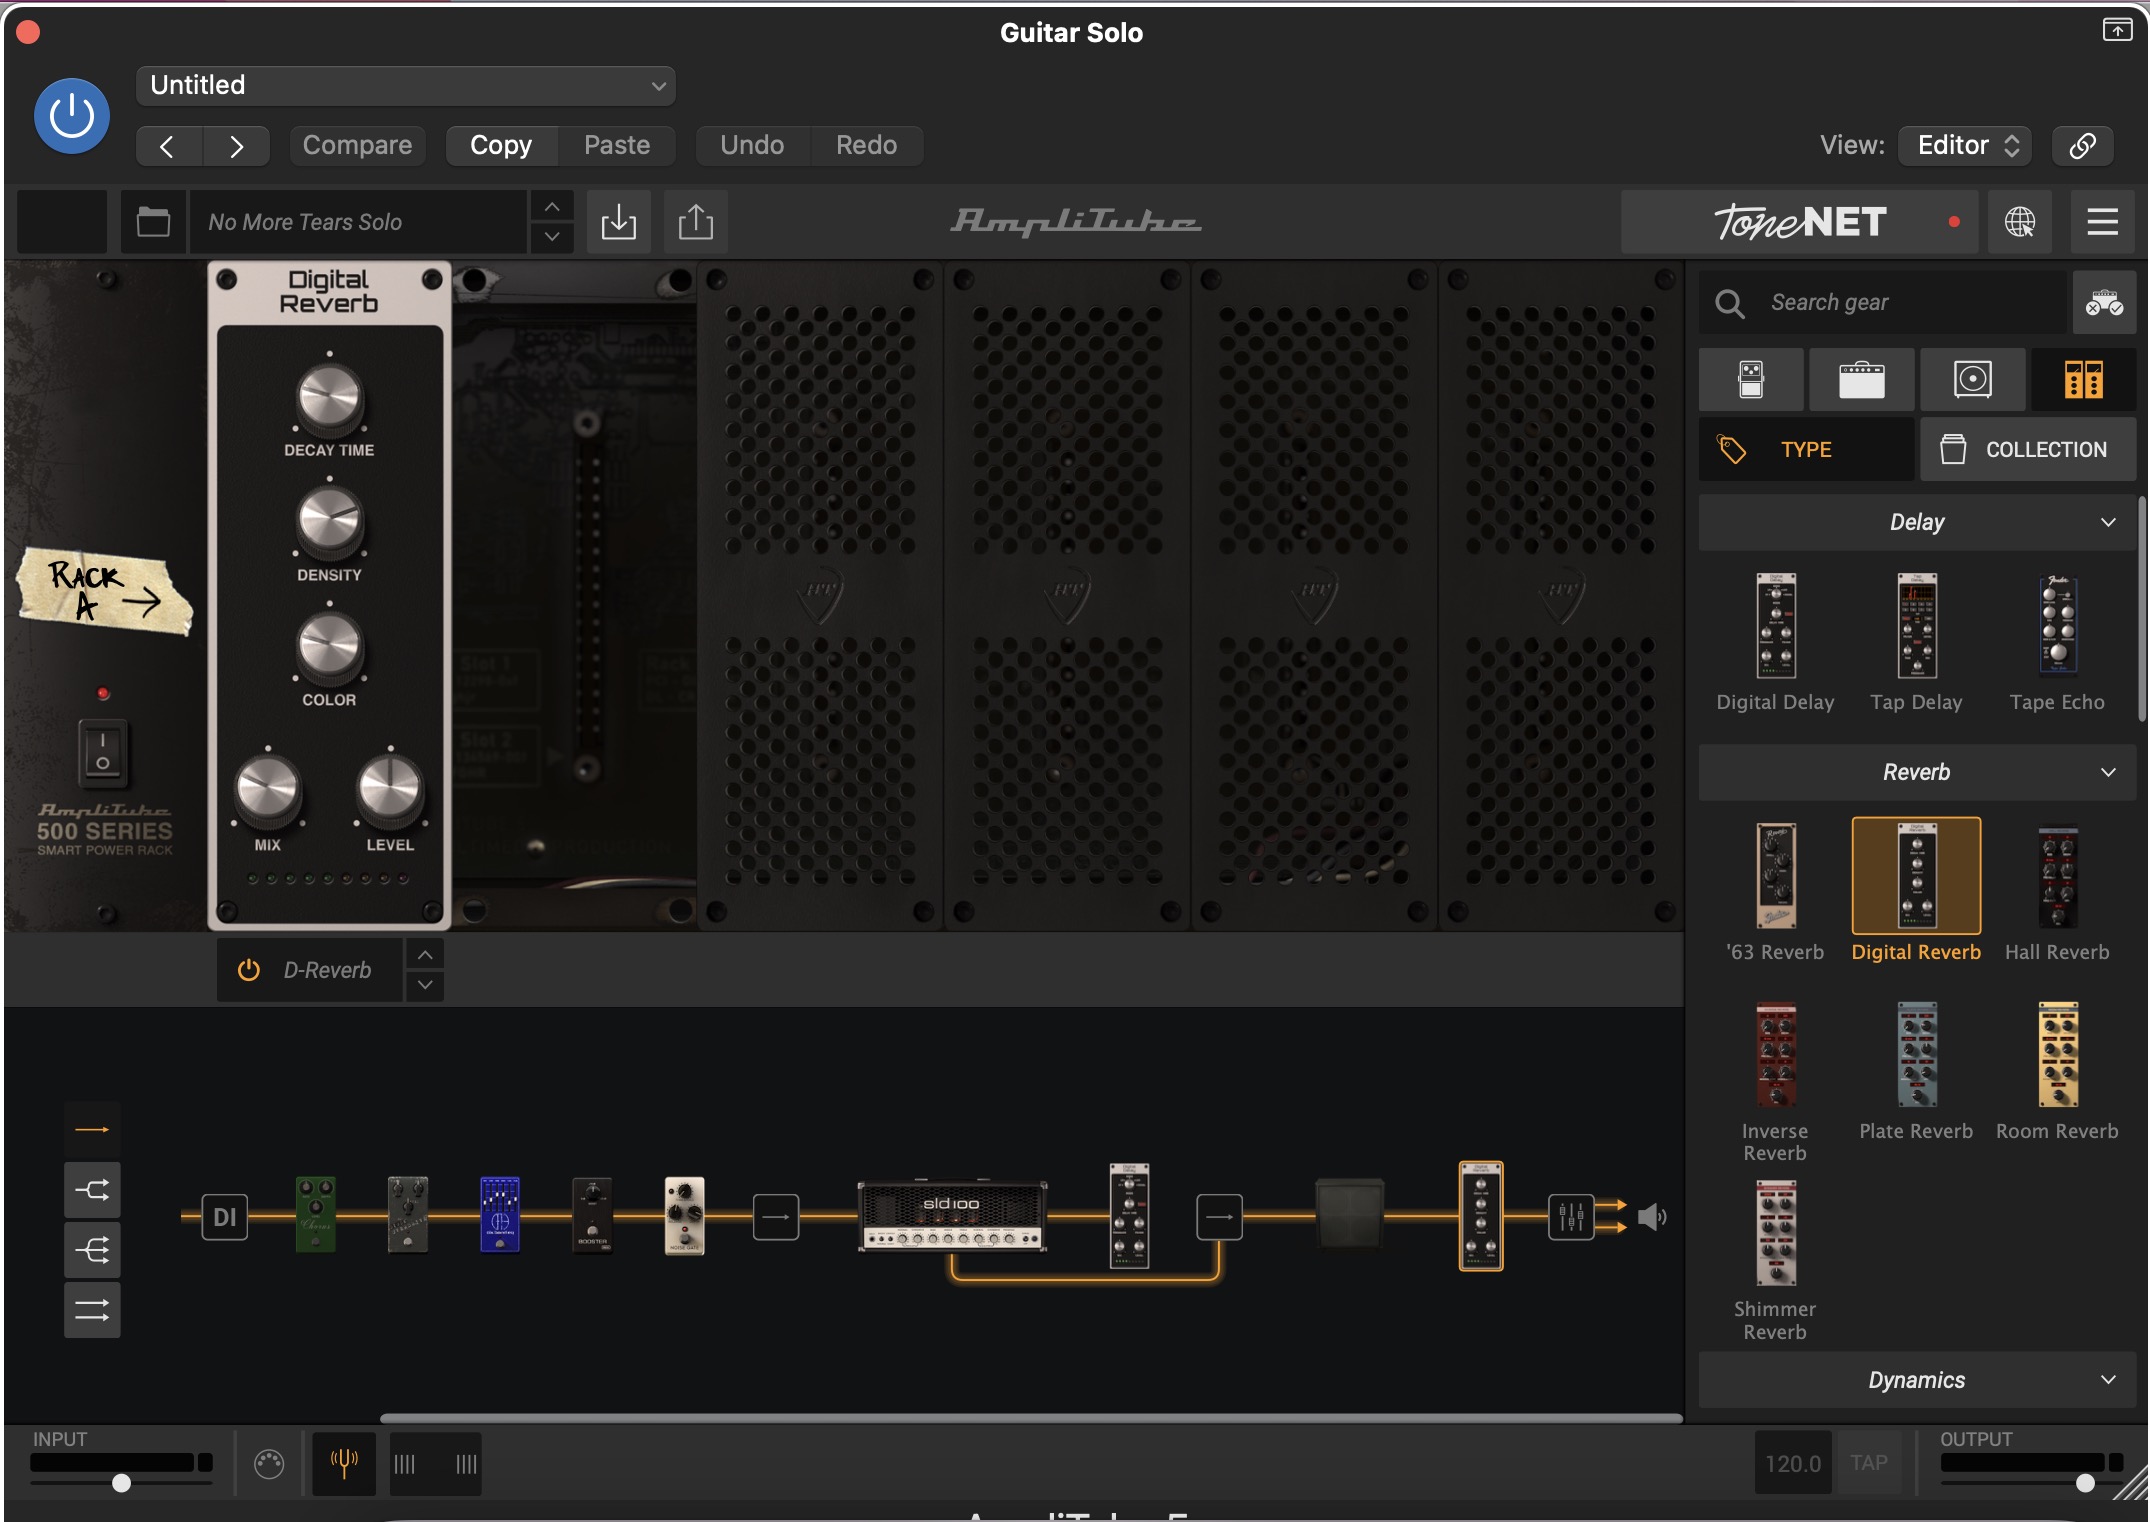2150x1522 pixels.
Task: Click the Copy button
Action: (x=501, y=145)
